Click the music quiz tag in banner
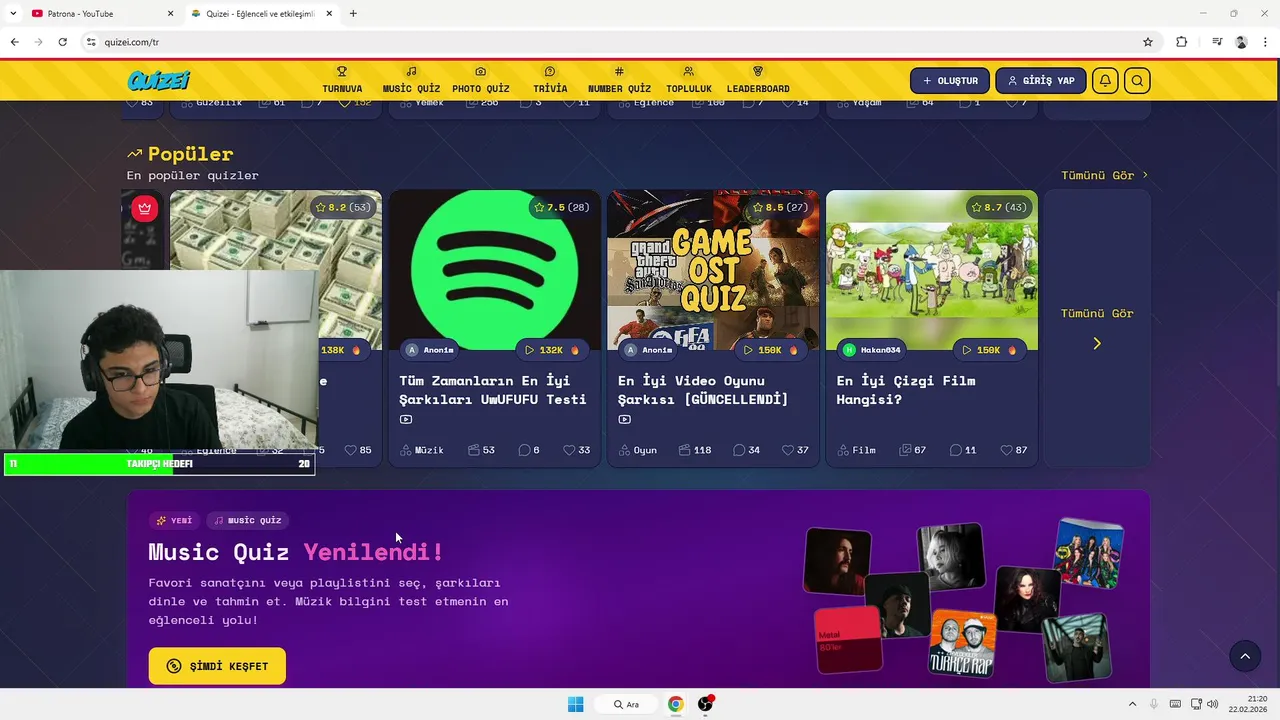 (x=248, y=520)
